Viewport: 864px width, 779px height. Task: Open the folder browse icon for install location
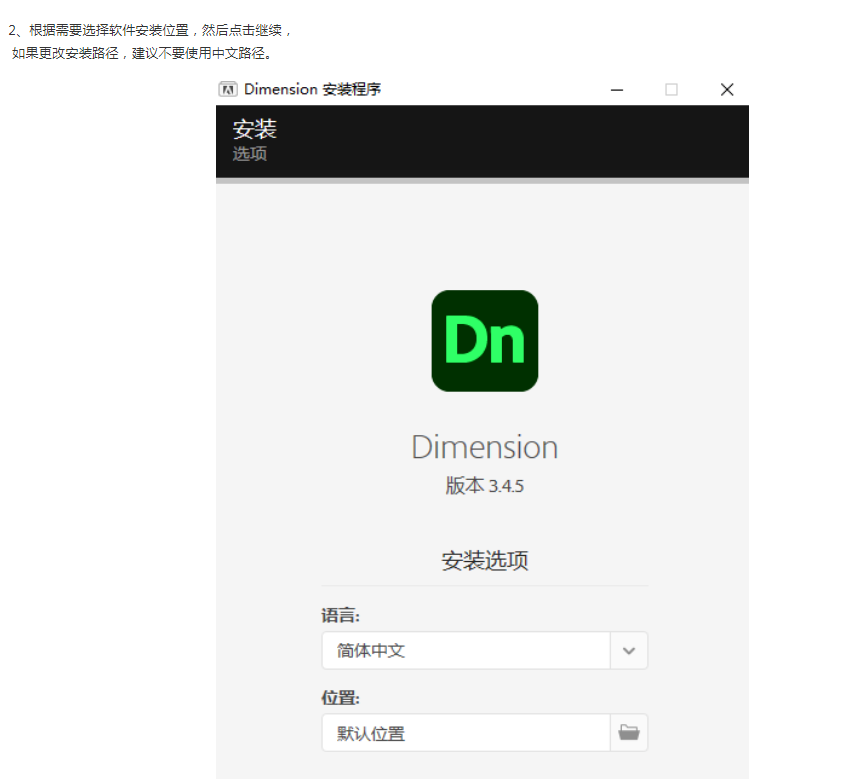coord(629,733)
